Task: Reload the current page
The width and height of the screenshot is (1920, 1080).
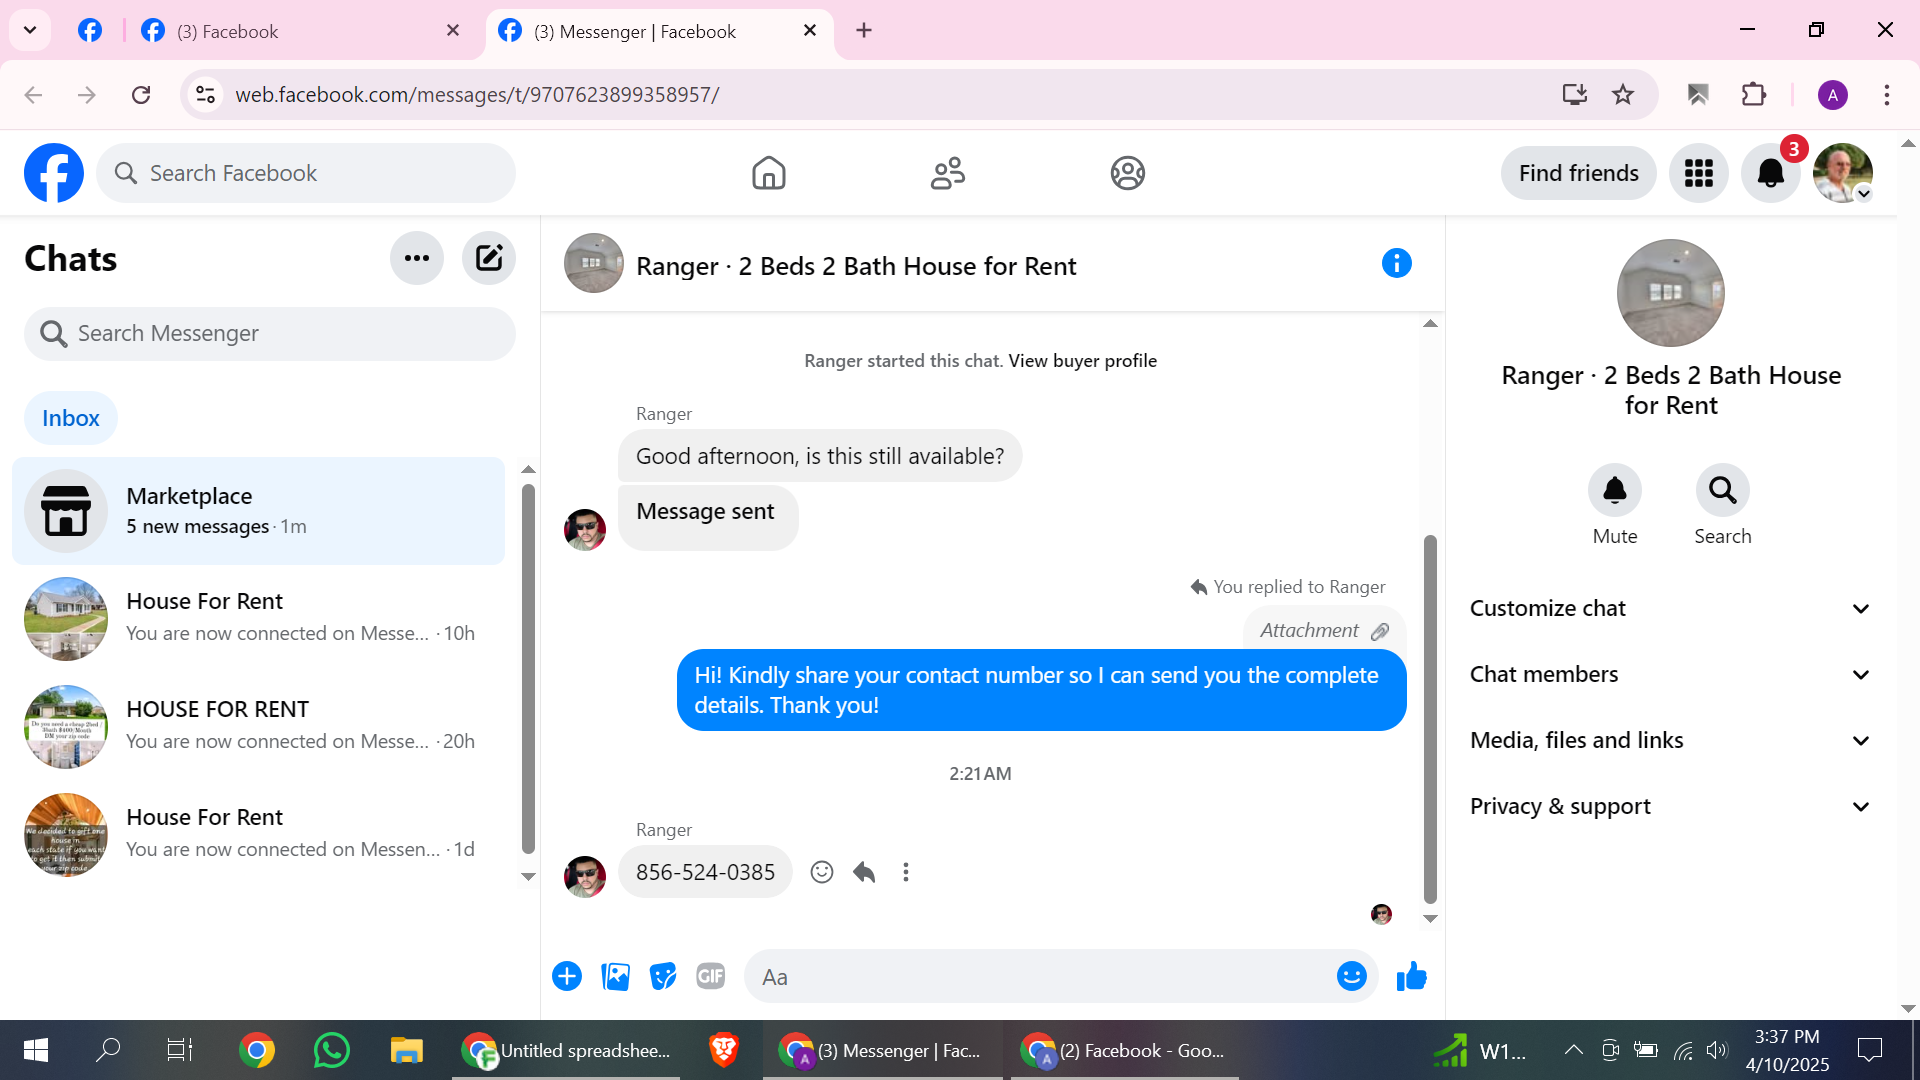Action: 141,95
